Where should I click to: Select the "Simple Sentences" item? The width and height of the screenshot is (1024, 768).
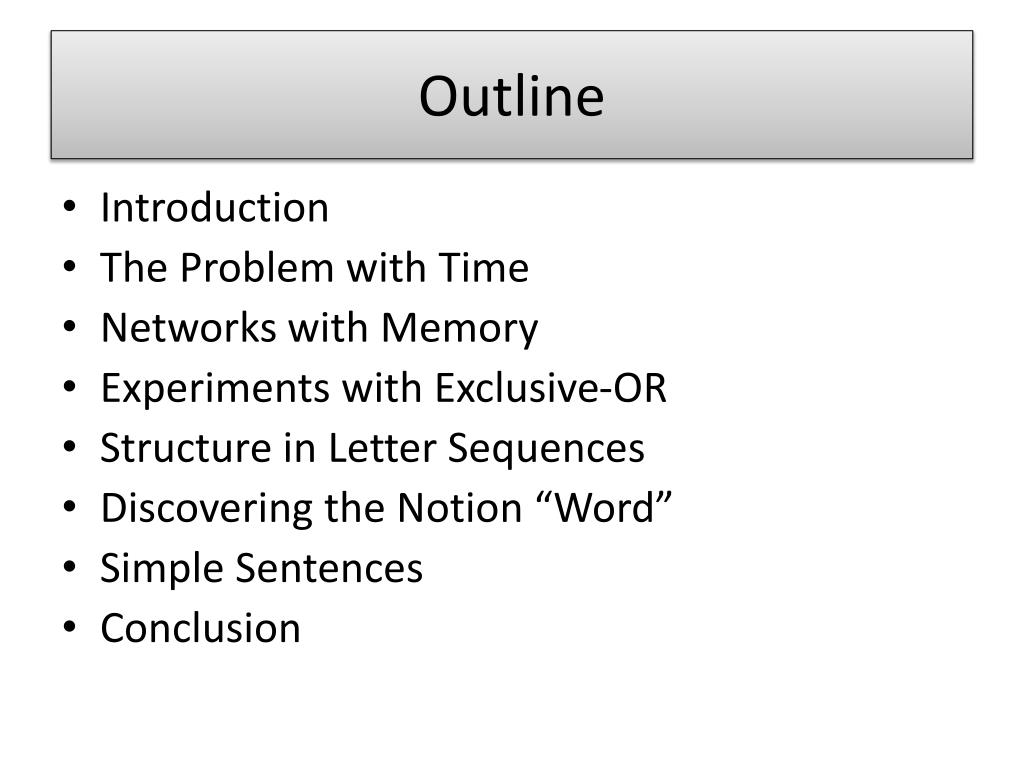pos(261,568)
